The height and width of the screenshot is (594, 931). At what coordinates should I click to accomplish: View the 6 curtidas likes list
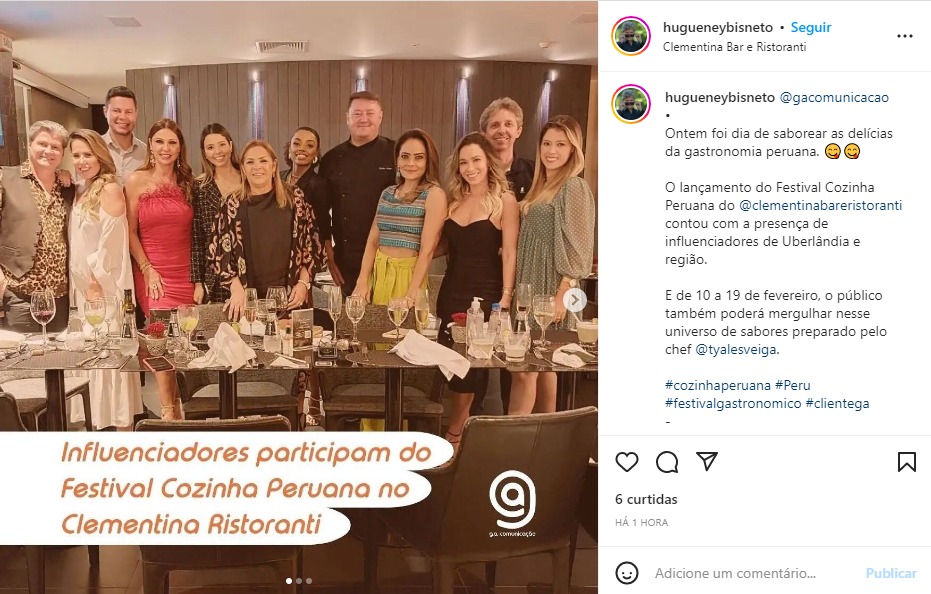[646, 499]
